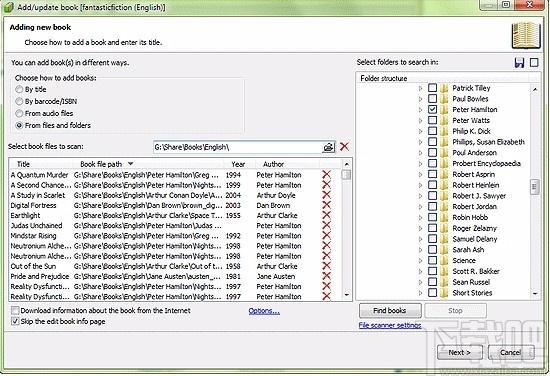Click the Science folder icon

pyautogui.click(x=444, y=260)
